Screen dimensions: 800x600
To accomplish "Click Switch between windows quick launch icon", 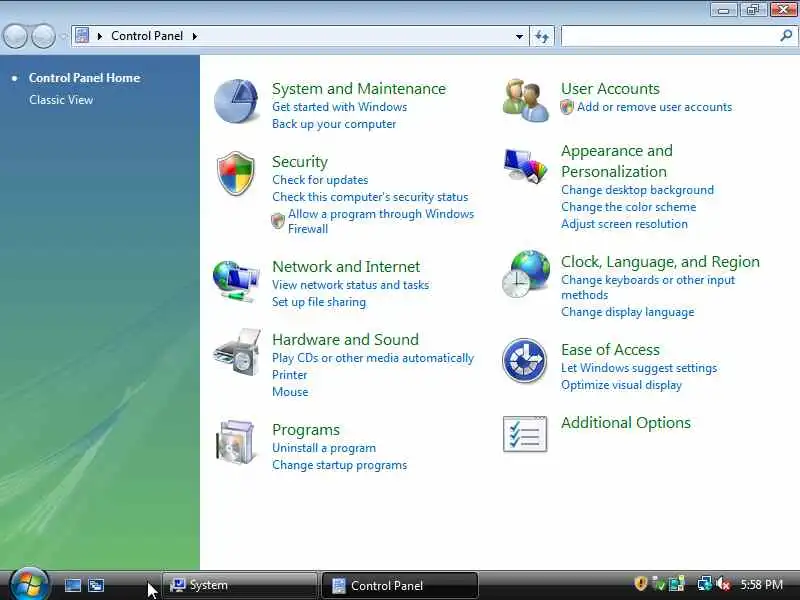I will coord(96,585).
